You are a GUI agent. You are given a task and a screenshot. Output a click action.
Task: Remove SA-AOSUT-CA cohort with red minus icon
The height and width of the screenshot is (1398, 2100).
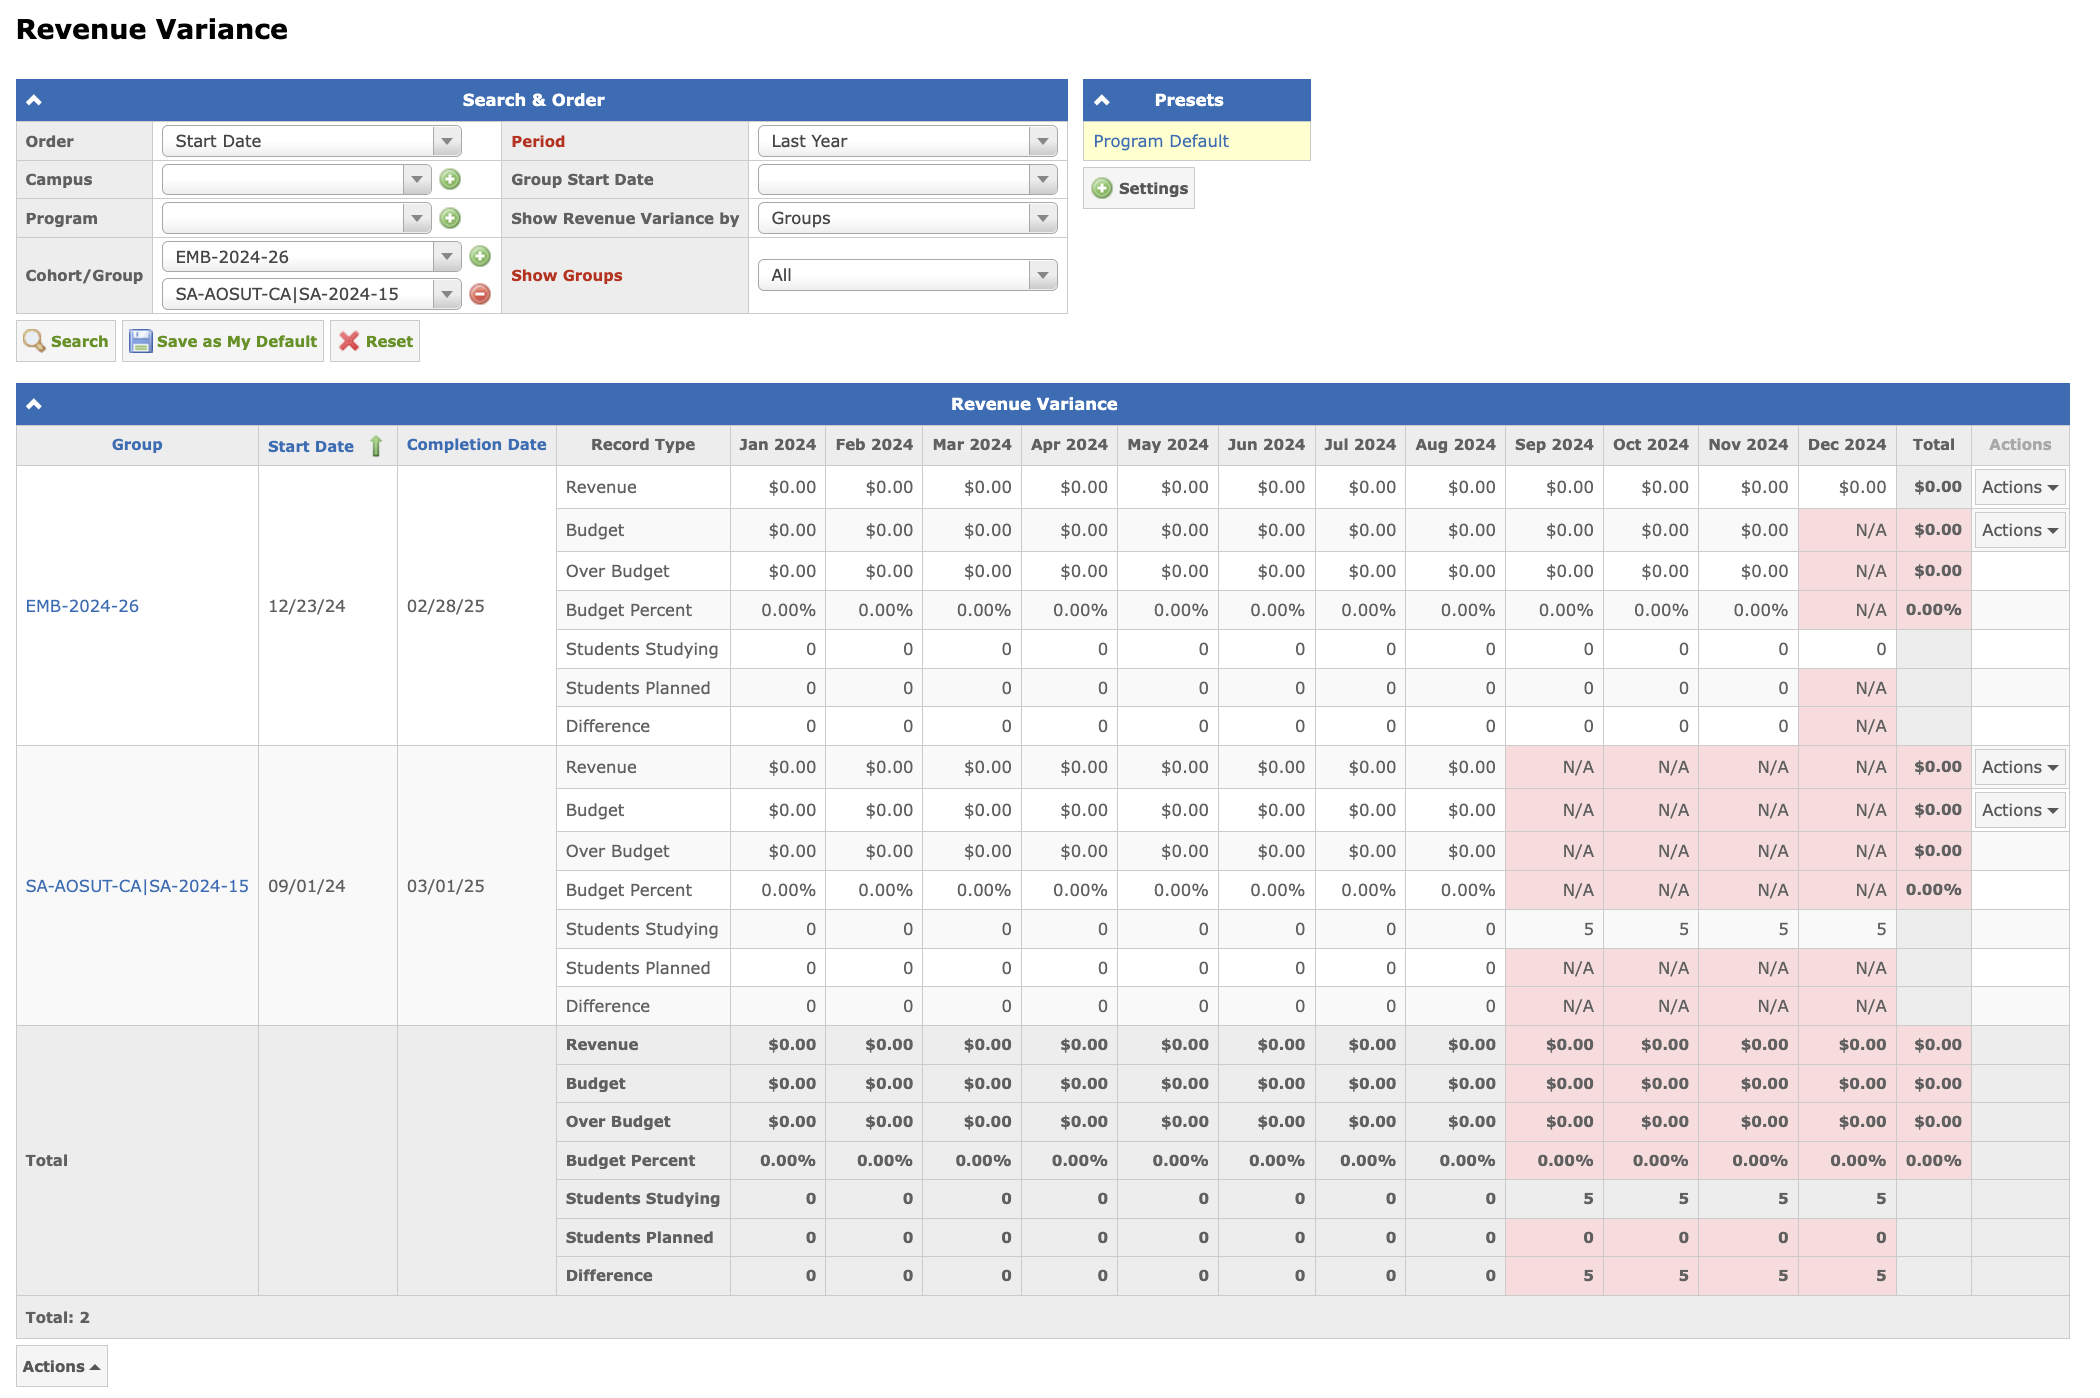pyautogui.click(x=480, y=294)
